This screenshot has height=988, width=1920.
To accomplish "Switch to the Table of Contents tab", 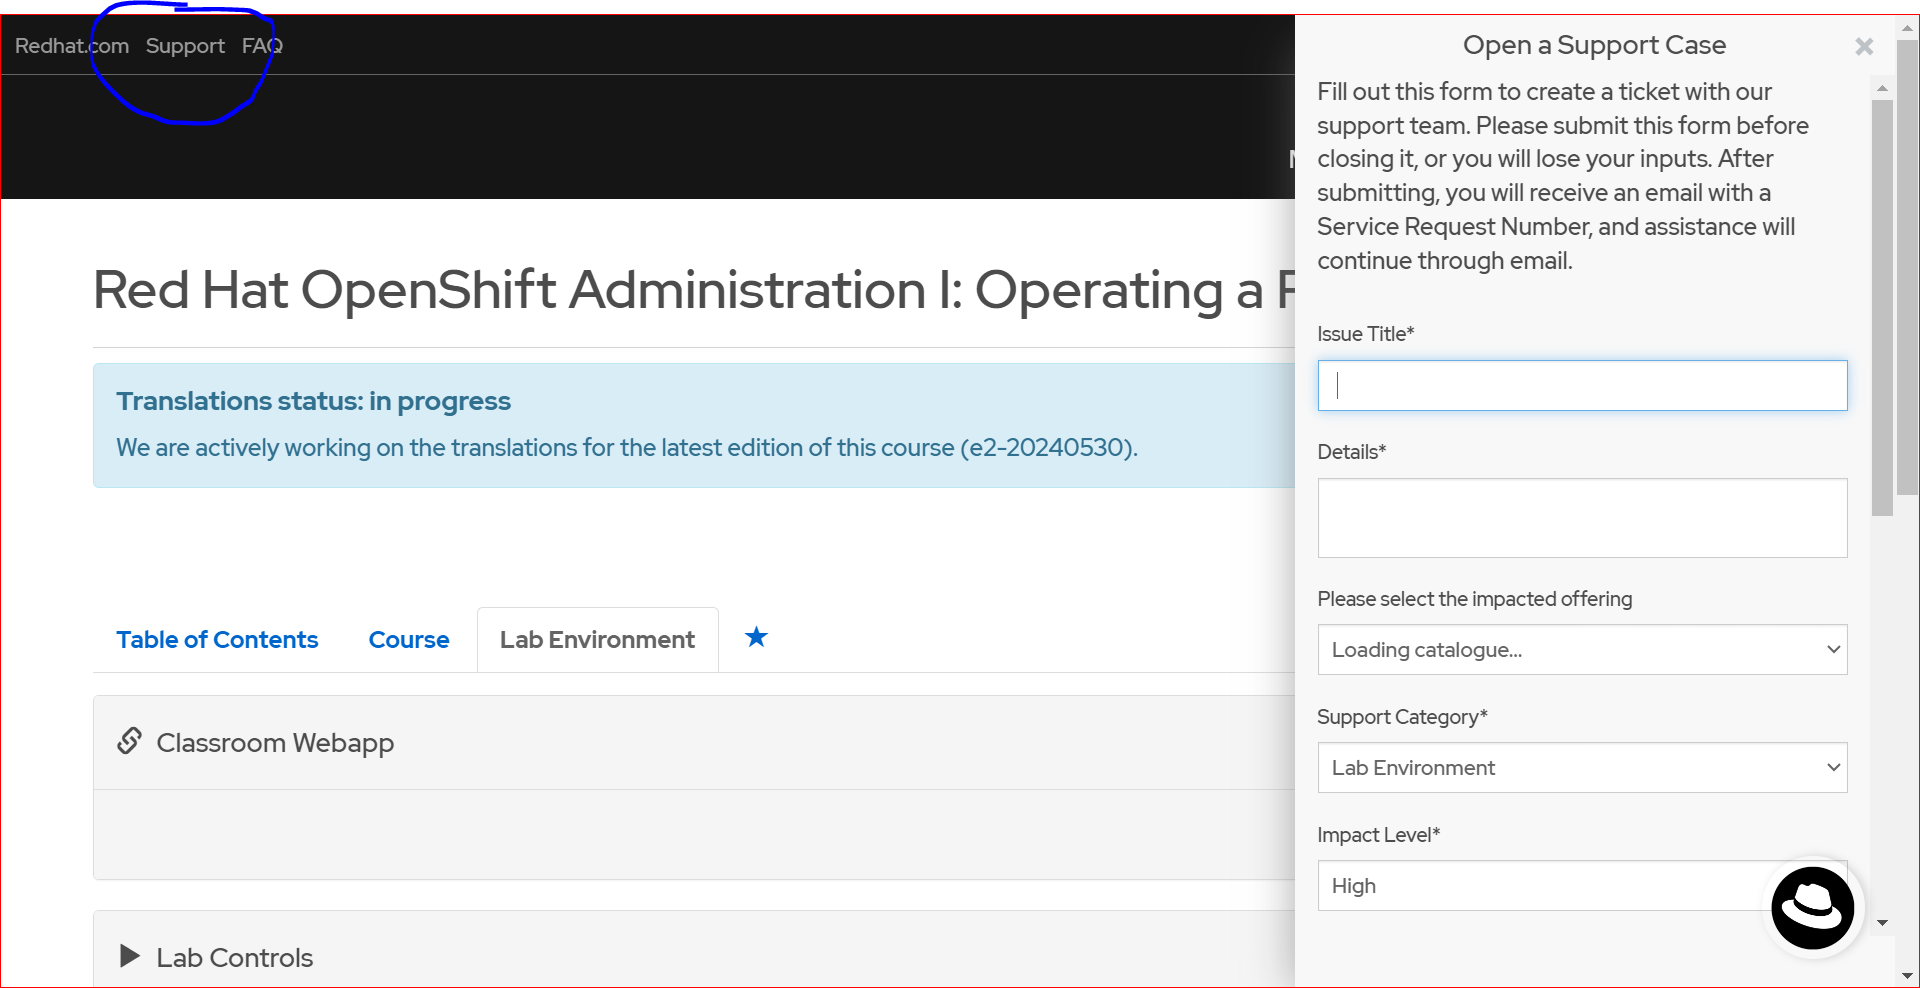I will [216, 639].
